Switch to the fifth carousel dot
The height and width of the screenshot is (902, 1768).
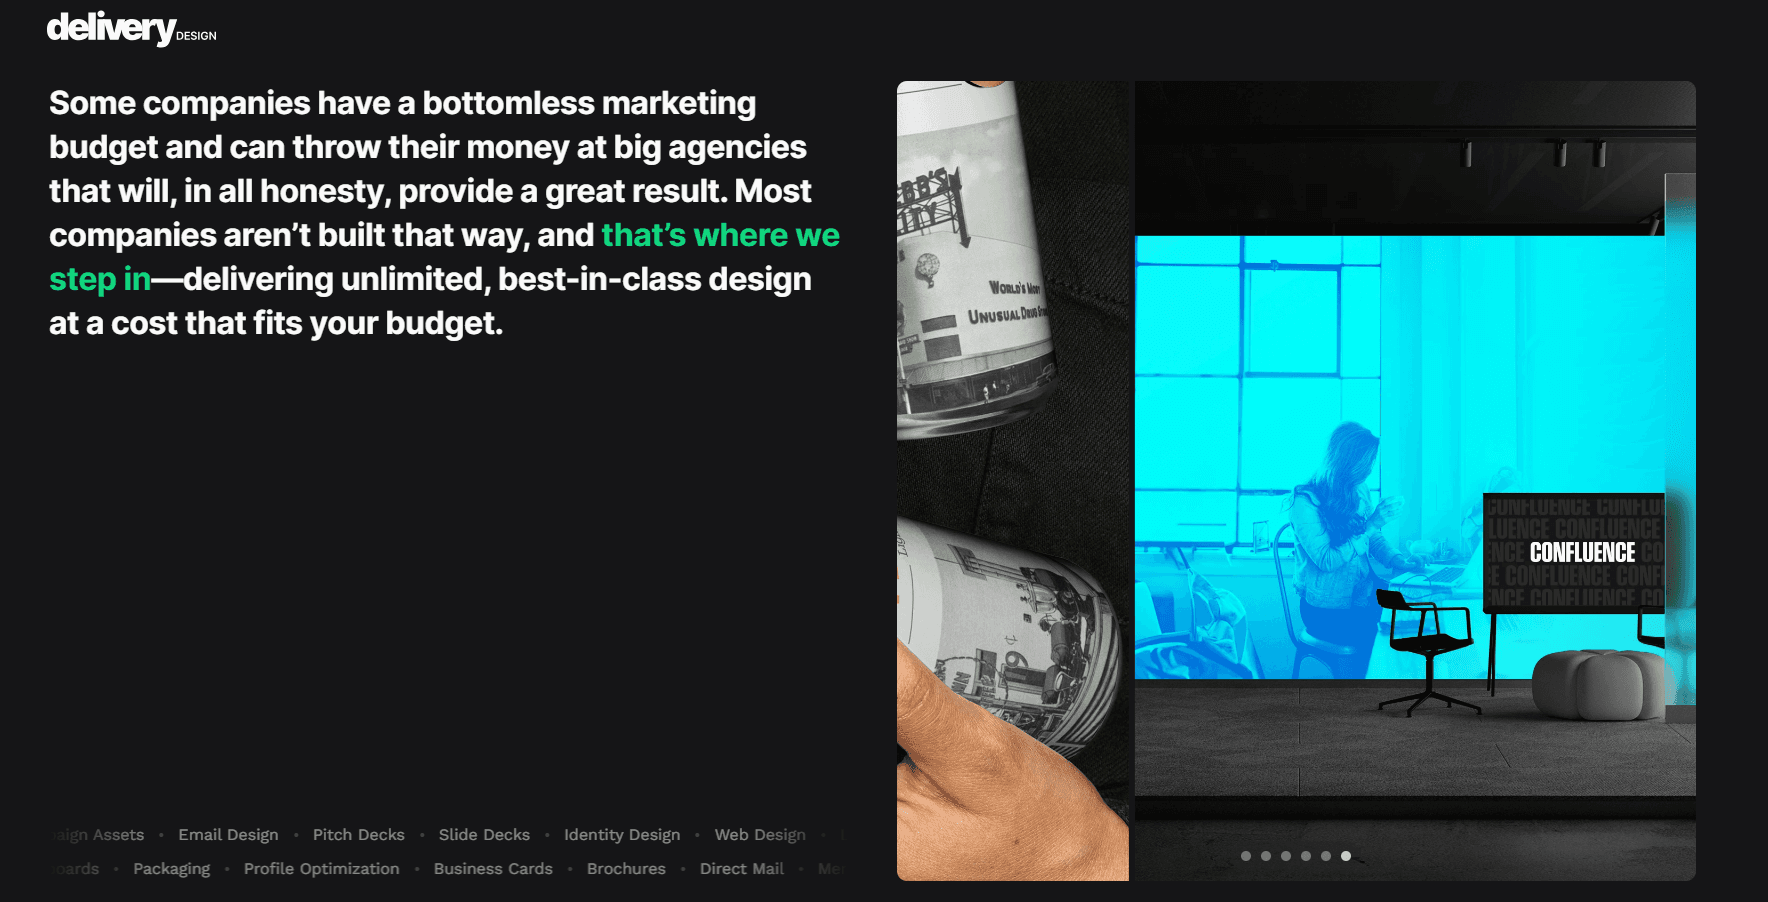[x=1326, y=856]
